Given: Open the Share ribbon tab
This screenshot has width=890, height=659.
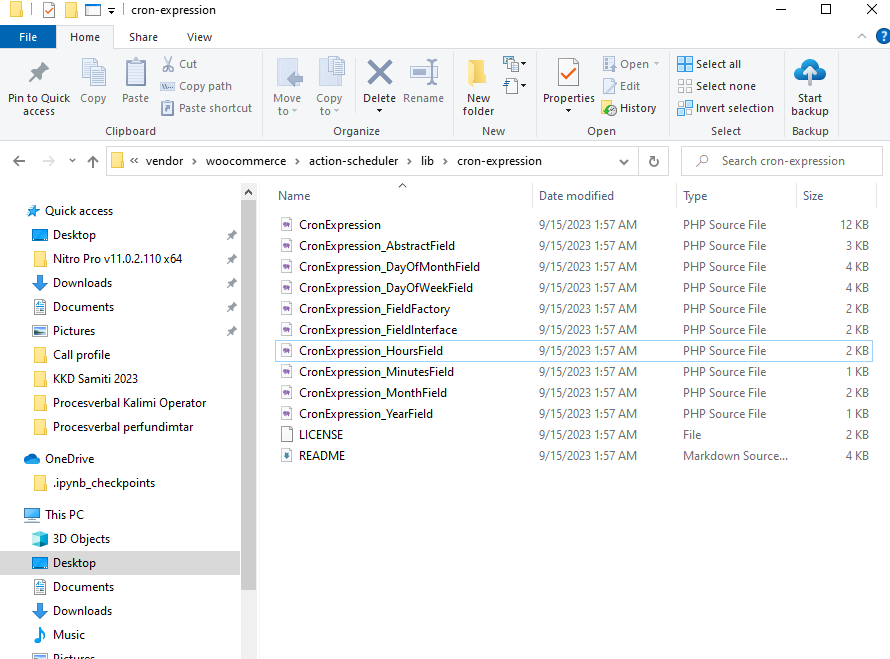Looking at the screenshot, I should click(143, 37).
